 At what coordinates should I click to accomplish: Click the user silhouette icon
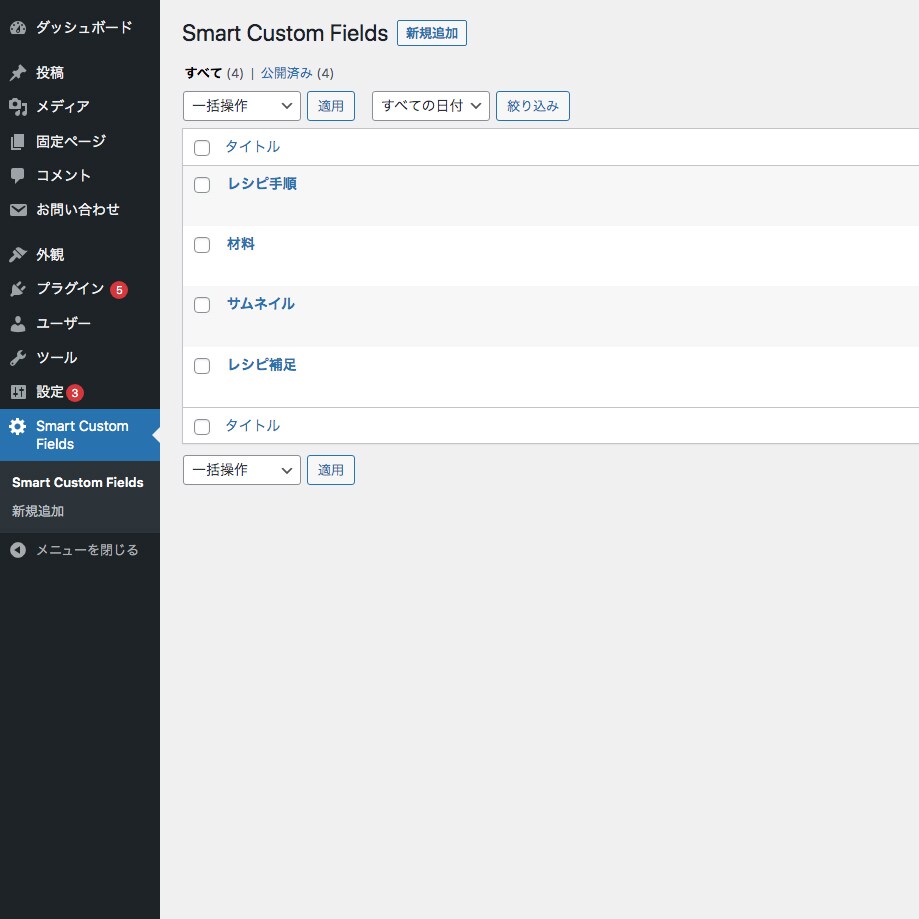click(x=18, y=324)
